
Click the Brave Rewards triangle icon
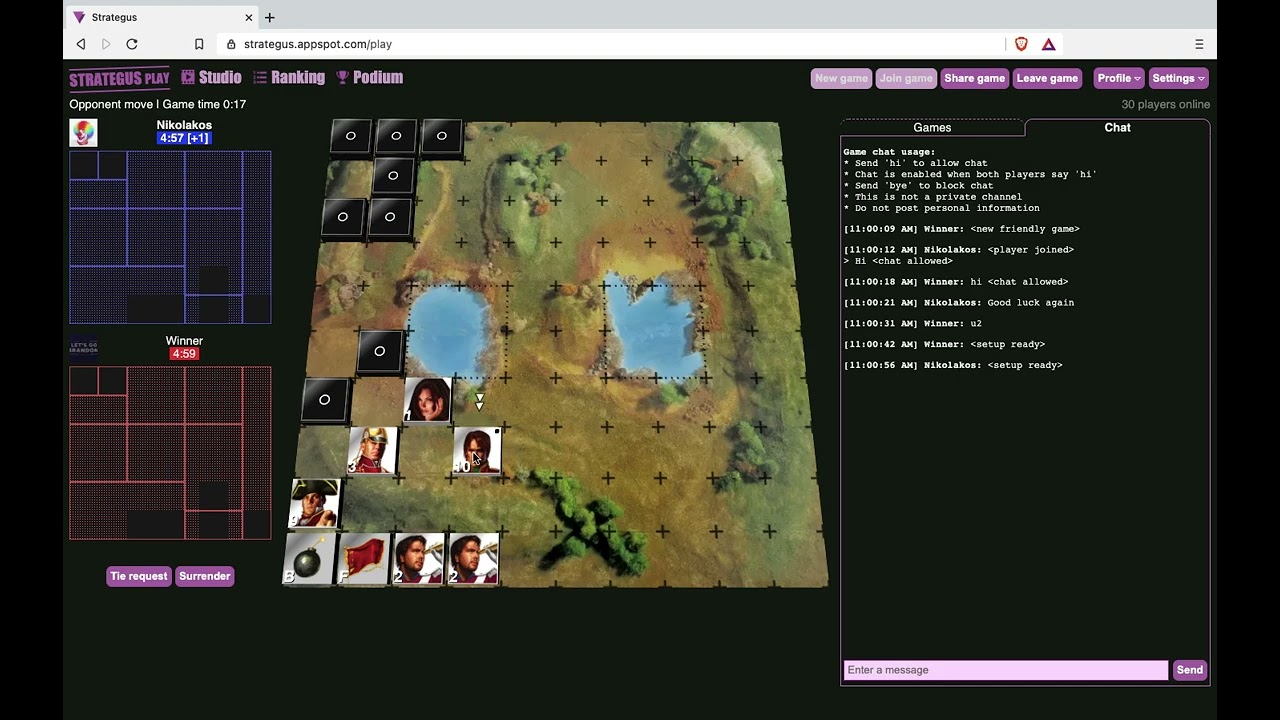[1048, 44]
